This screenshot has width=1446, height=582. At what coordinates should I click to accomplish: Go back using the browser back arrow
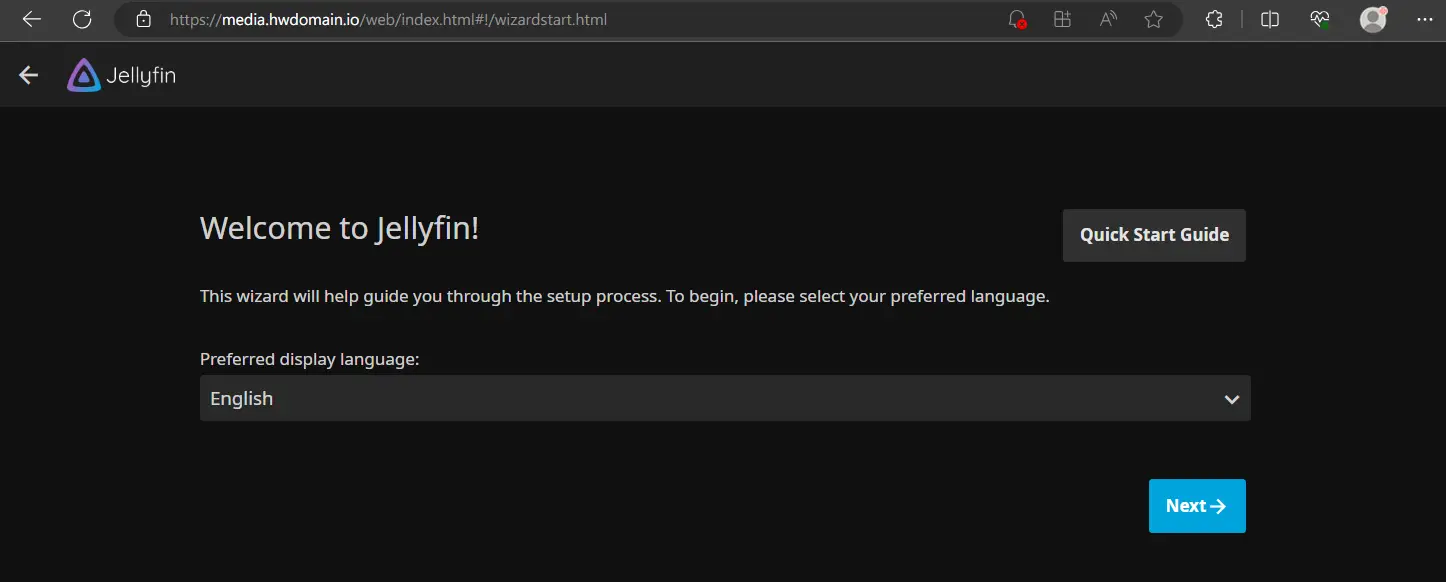pos(32,19)
